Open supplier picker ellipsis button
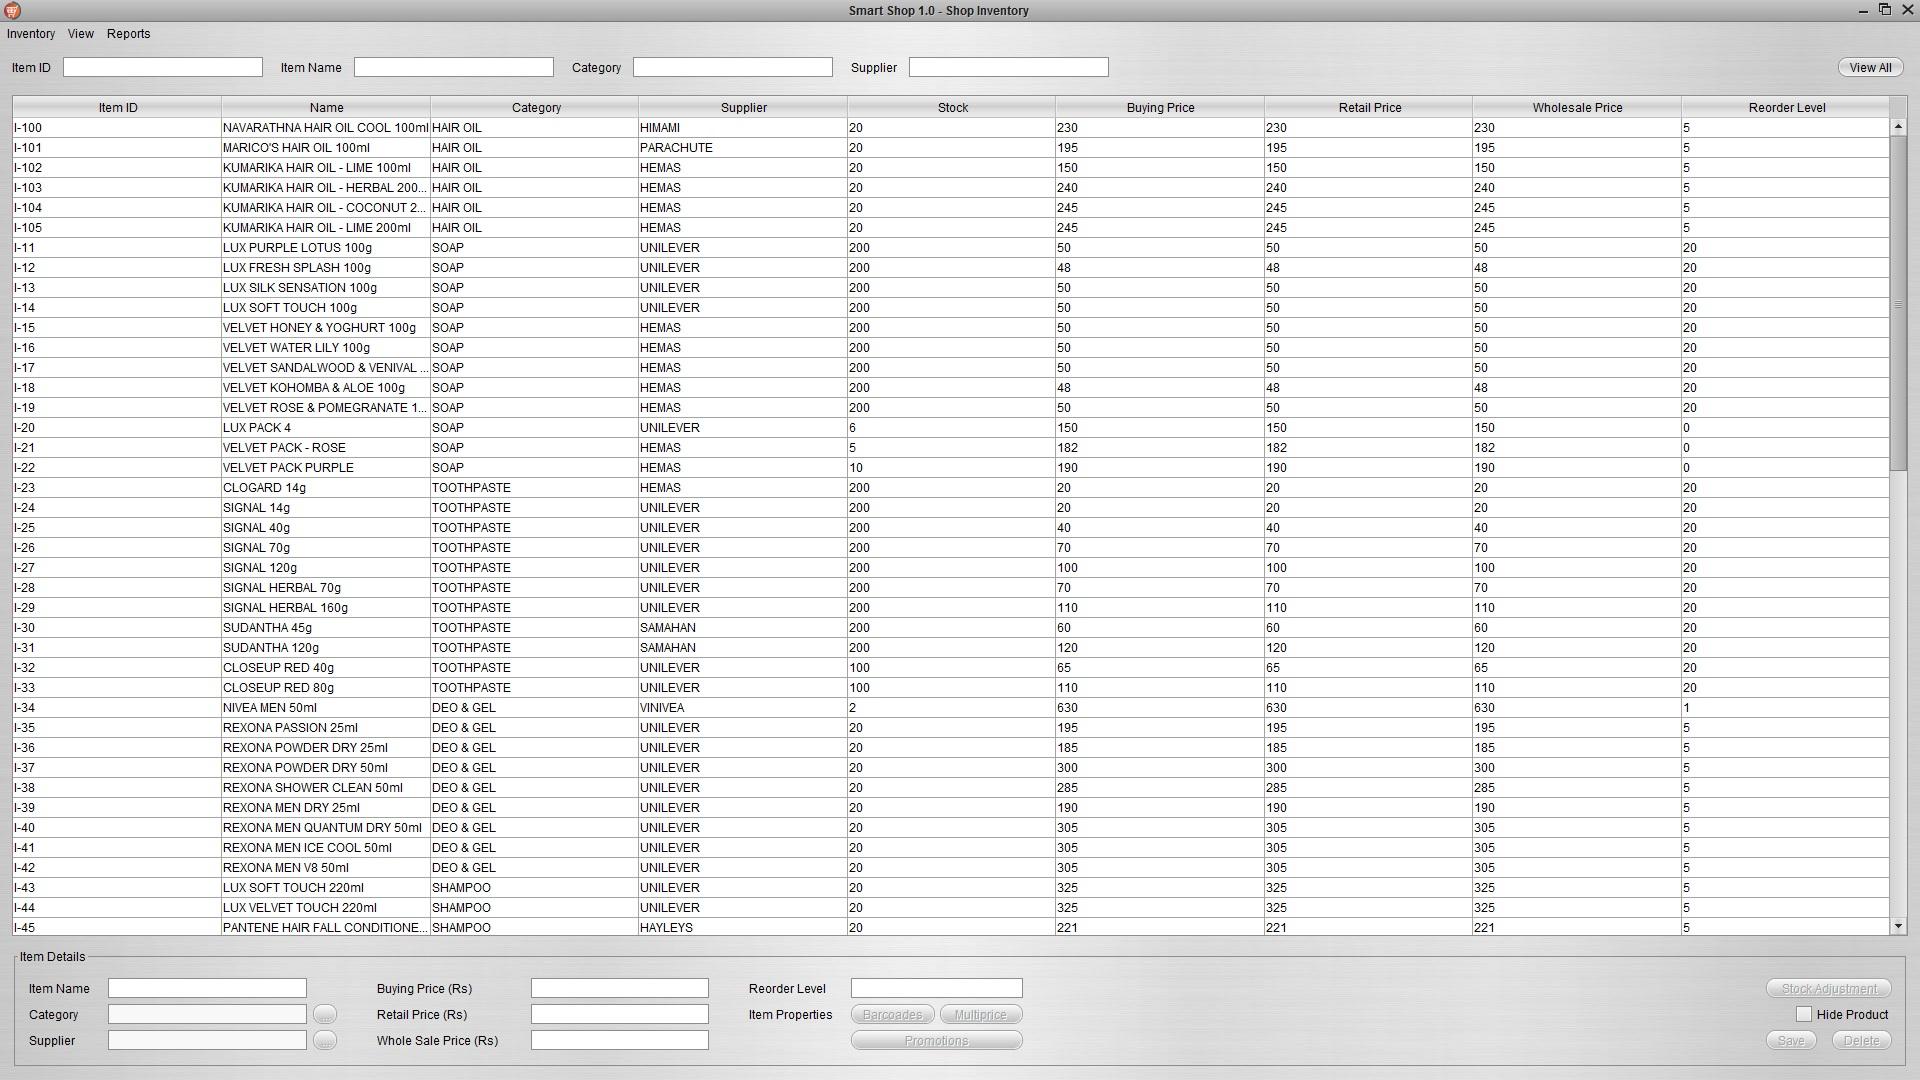This screenshot has width=1920, height=1080. [x=325, y=1041]
